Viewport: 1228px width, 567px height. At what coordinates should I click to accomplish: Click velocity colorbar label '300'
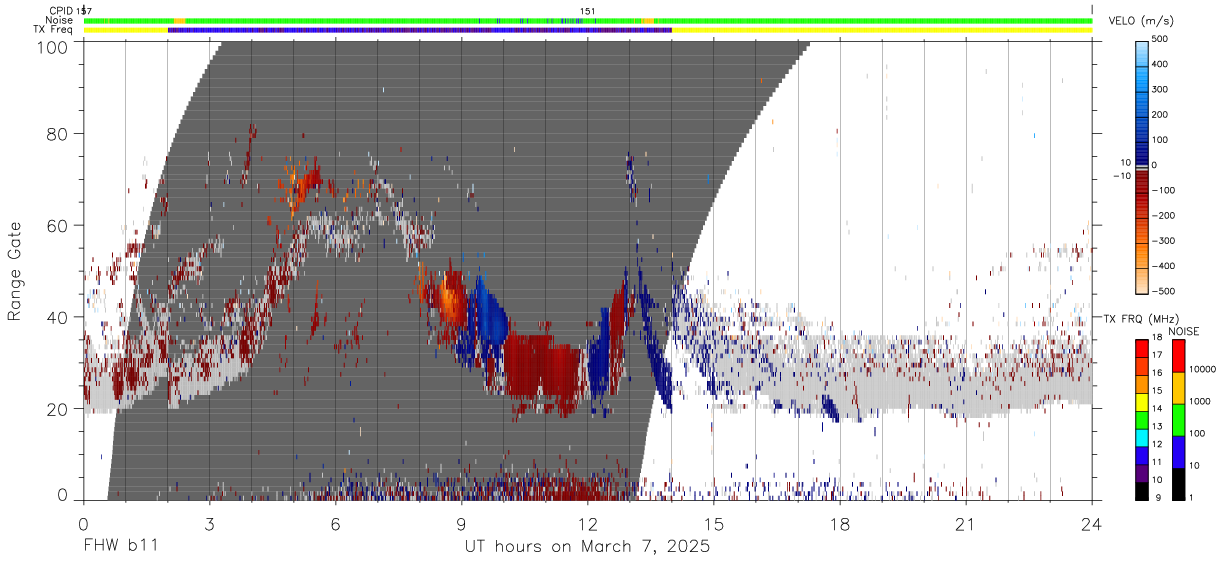tap(1160, 89)
